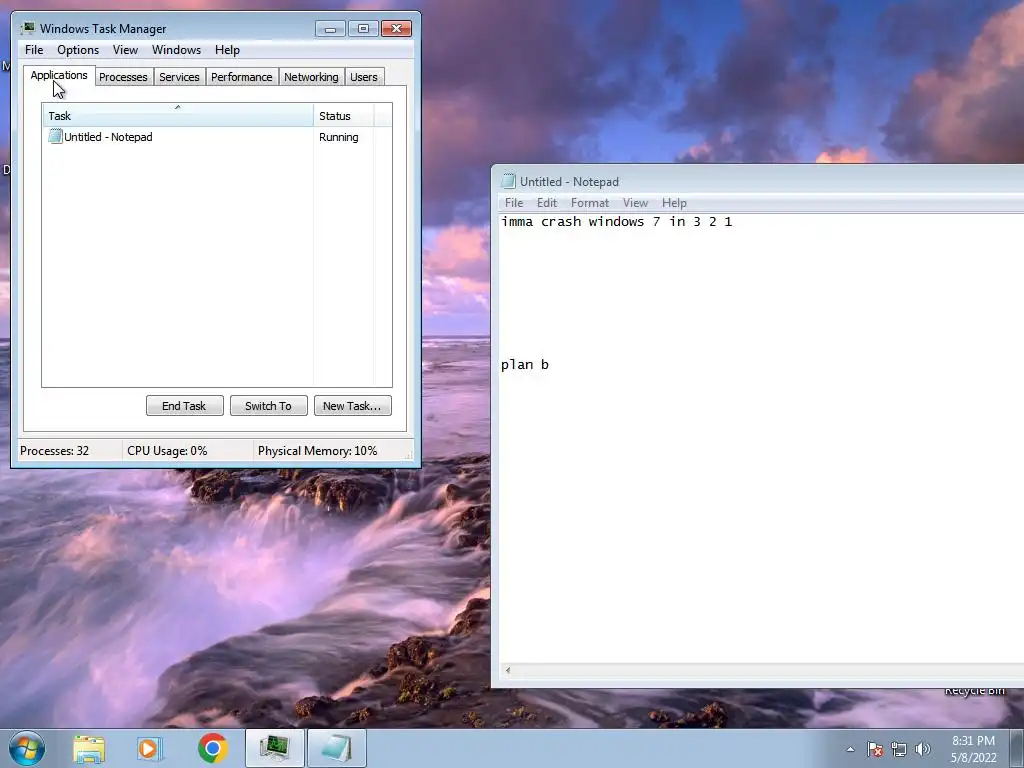Open the Edit menu in Notepad

547,202
